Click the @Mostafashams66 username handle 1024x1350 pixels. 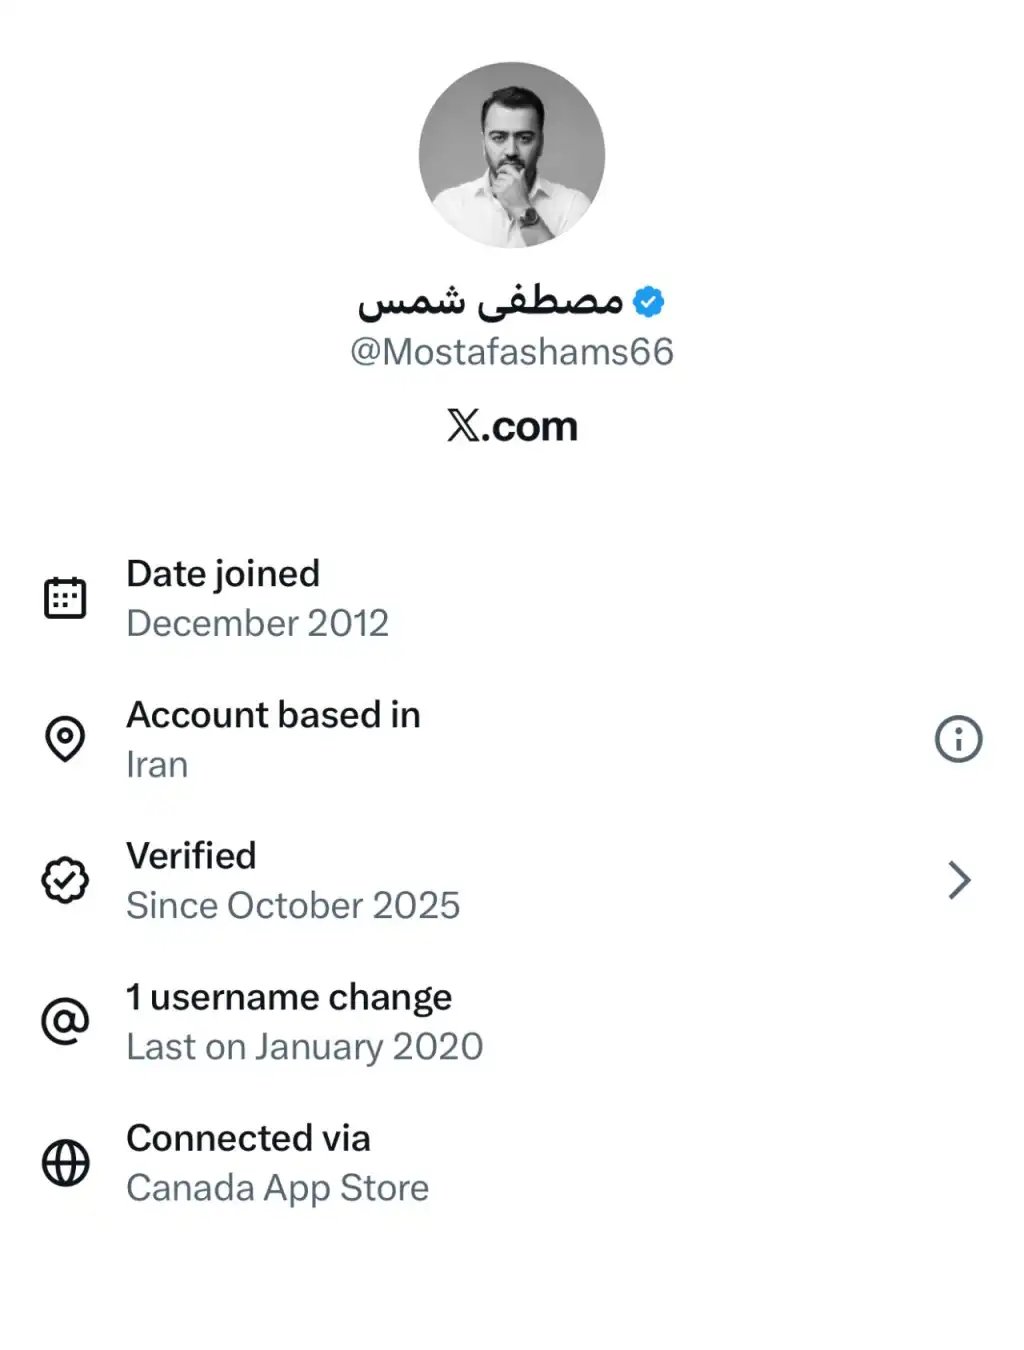[512, 352]
